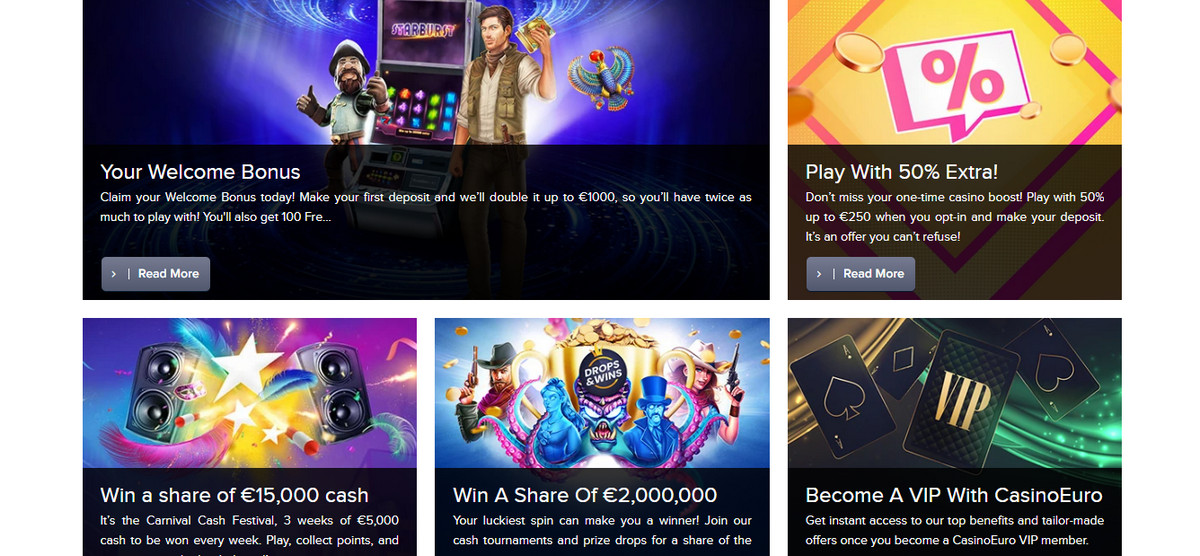Viewport: 1200px width, 556px height.
Task: Open the Carnival speakers promotion image
Action: 250,393
